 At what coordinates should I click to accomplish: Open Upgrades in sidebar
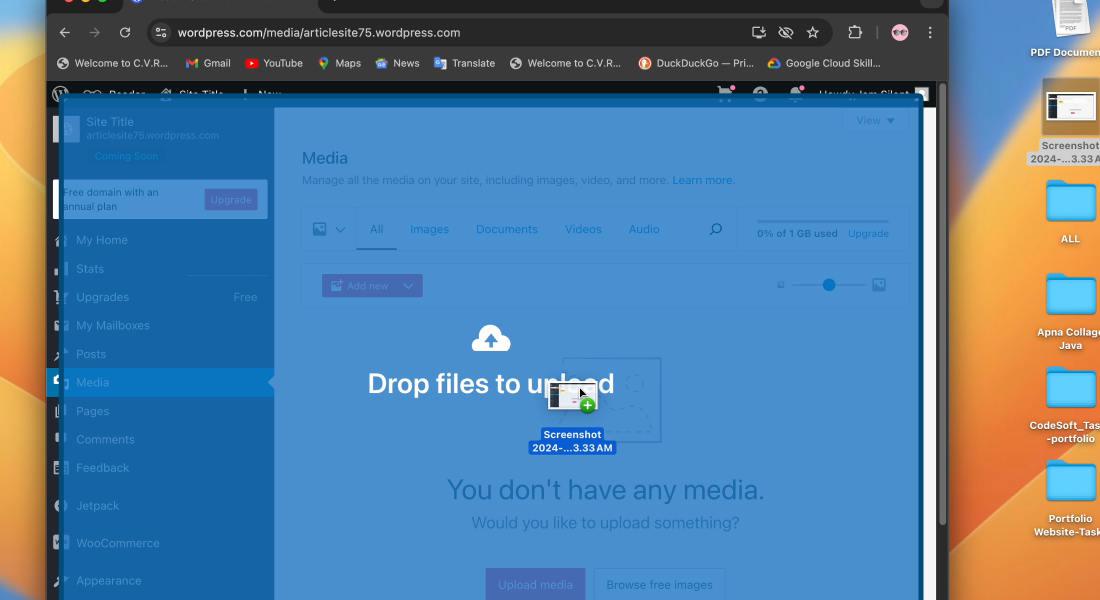102,297
